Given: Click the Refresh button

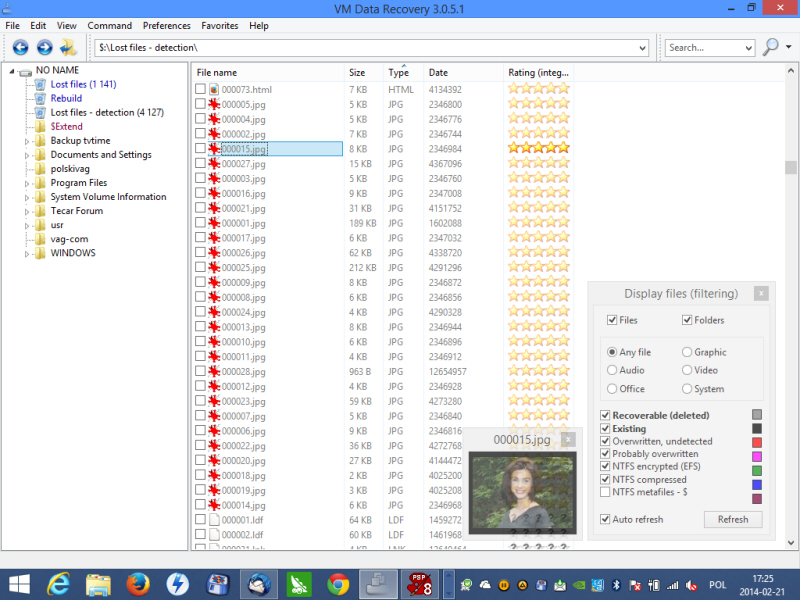Looking at the screenshot, I should 733,519.
